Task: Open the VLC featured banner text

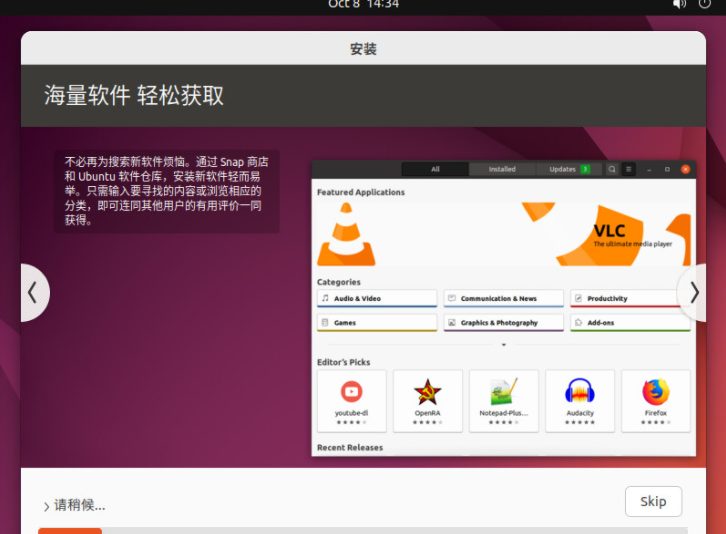Action: pyautogui.click(x=632, y=235)
